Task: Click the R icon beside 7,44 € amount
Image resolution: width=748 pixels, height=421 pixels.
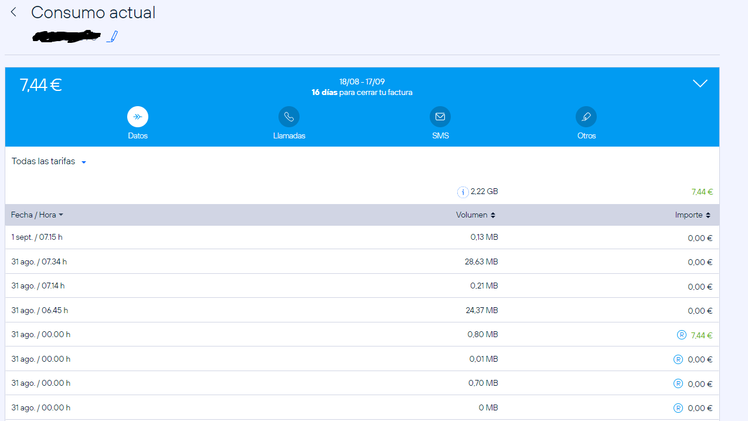Action: (x=678, y=335)
